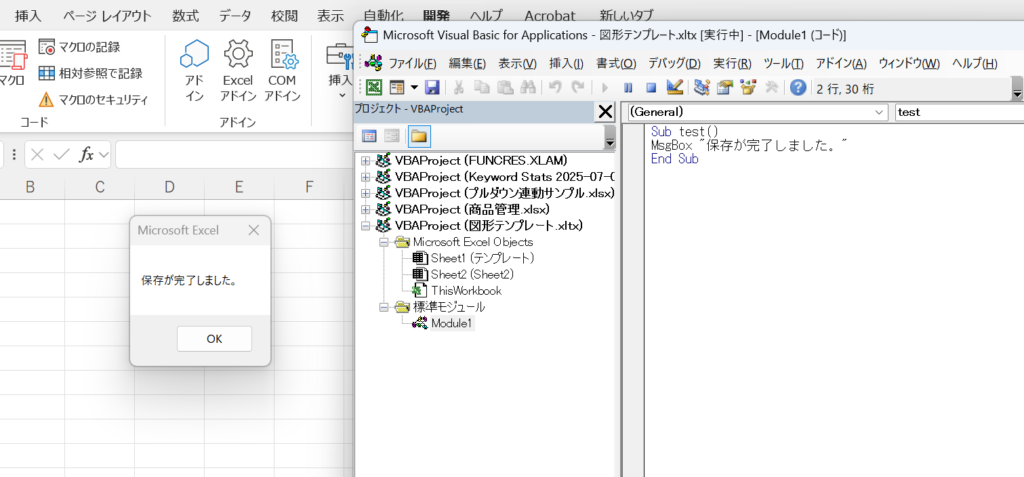Collapse the 標準モジュール folder
The image size is (1024, 477).
383,306
